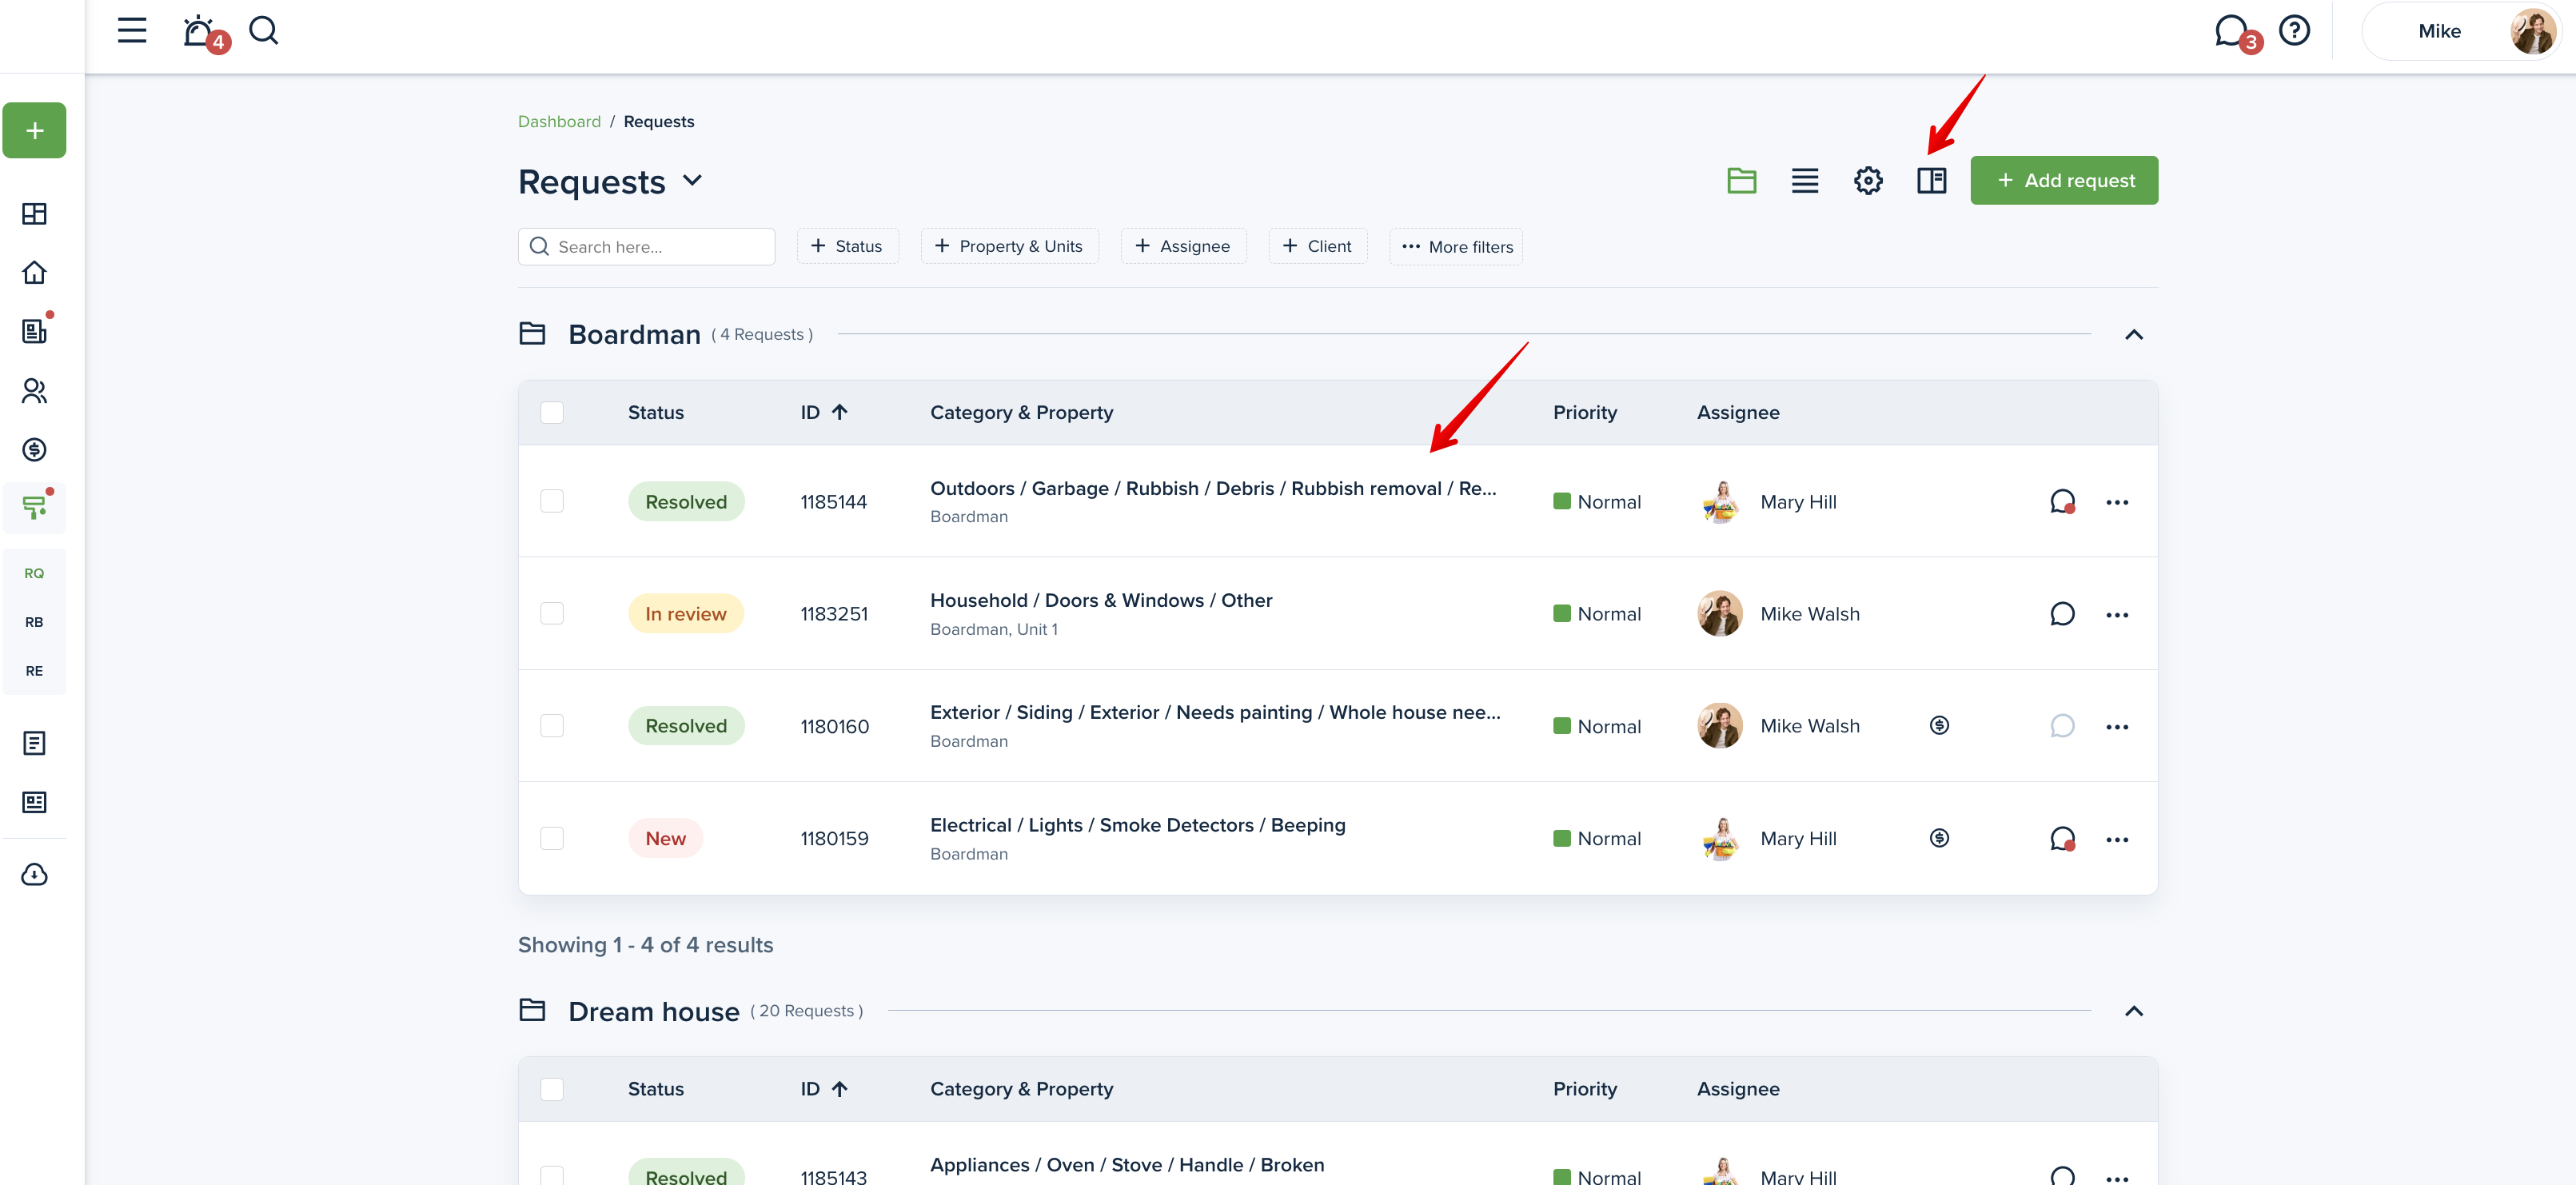This screenshot has width=2576, height=1185.
Task: Click the notifications bell icon
Action: pyautogui.click(x=199, y=31)
